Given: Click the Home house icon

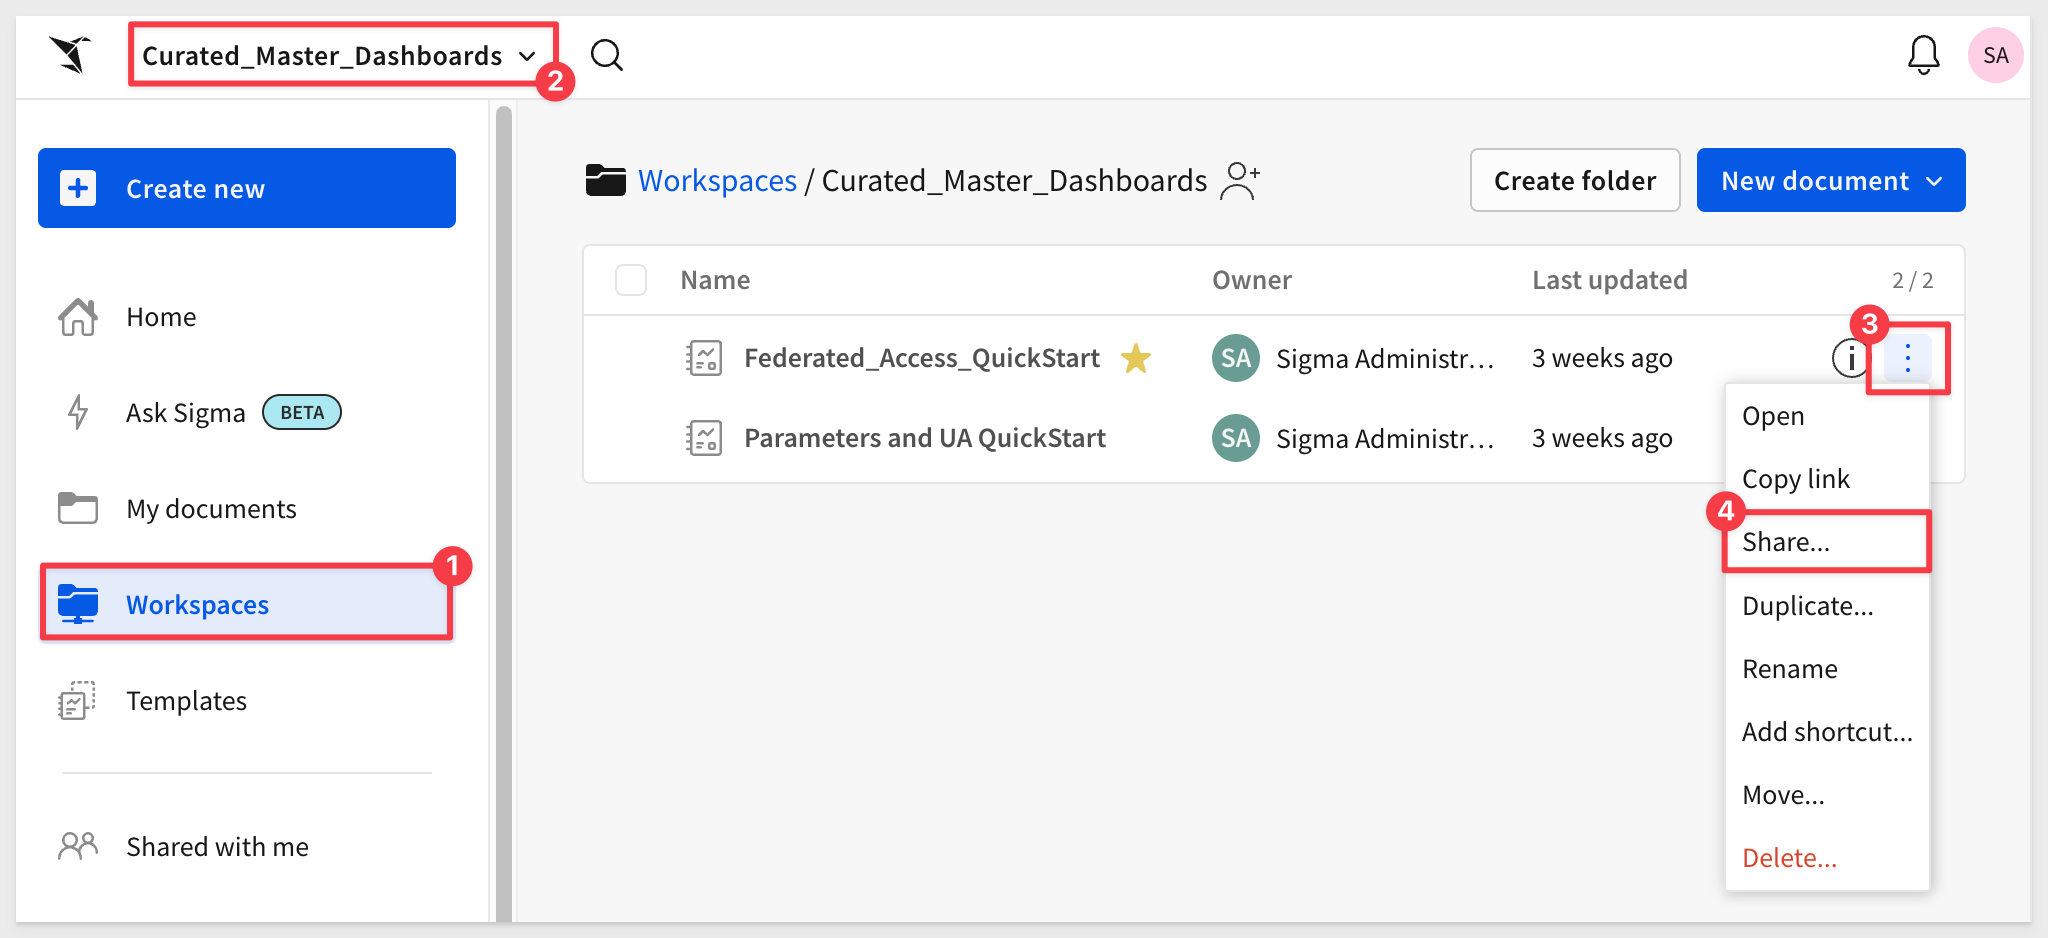Looking at the screenshot, I should pyautogui.click(x=78, y=317).
